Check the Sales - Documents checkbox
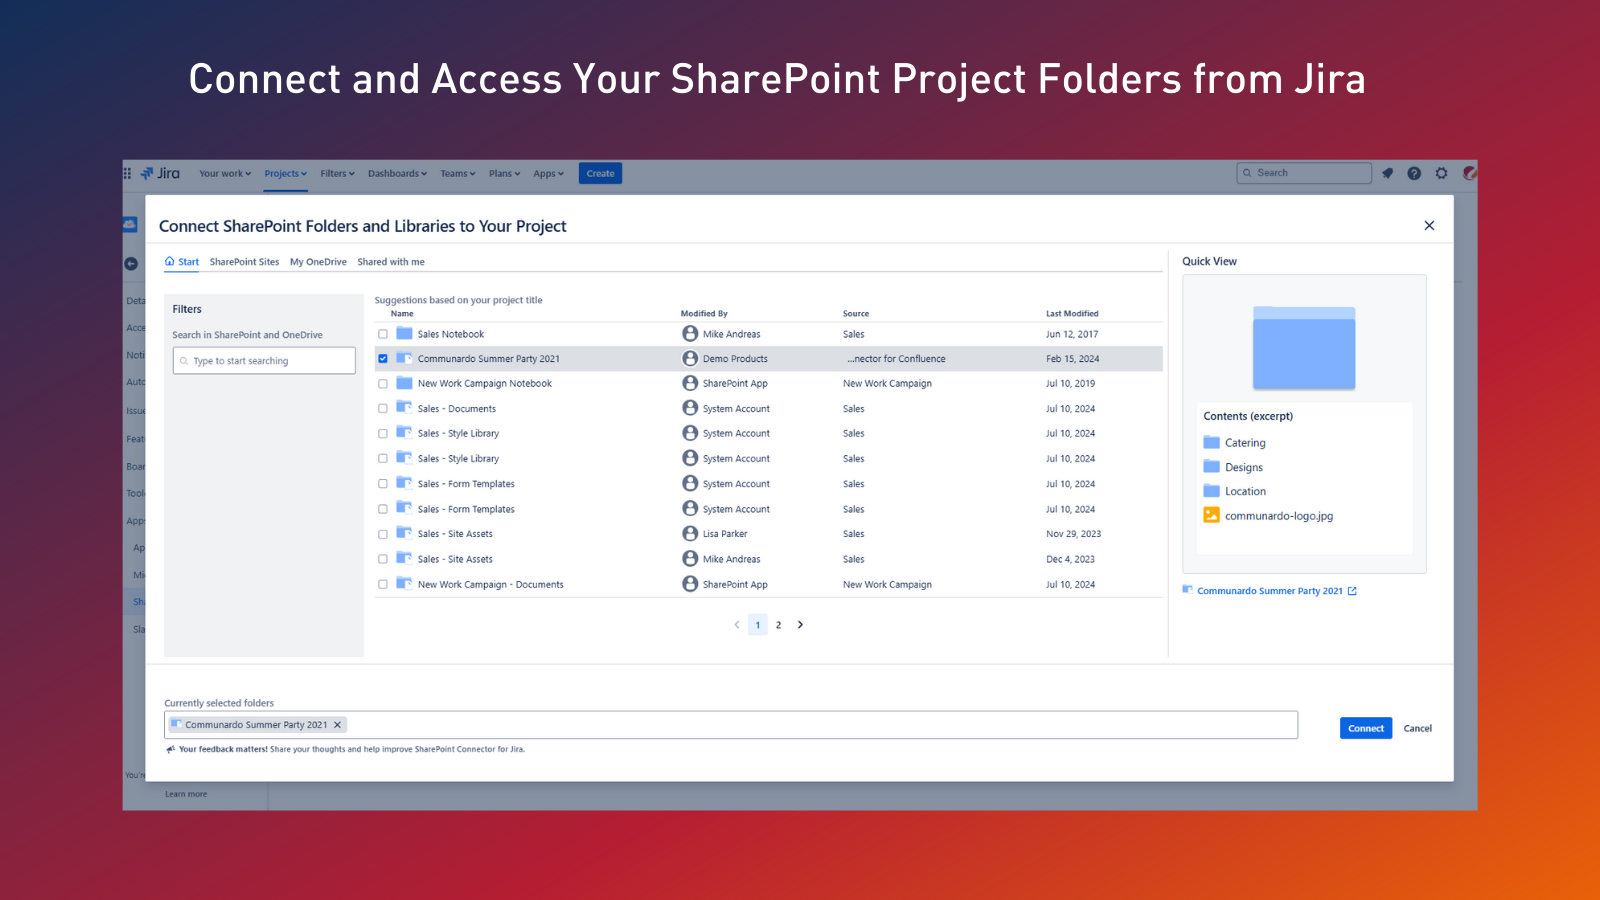1600x900 pixels. tap(382, 409)
